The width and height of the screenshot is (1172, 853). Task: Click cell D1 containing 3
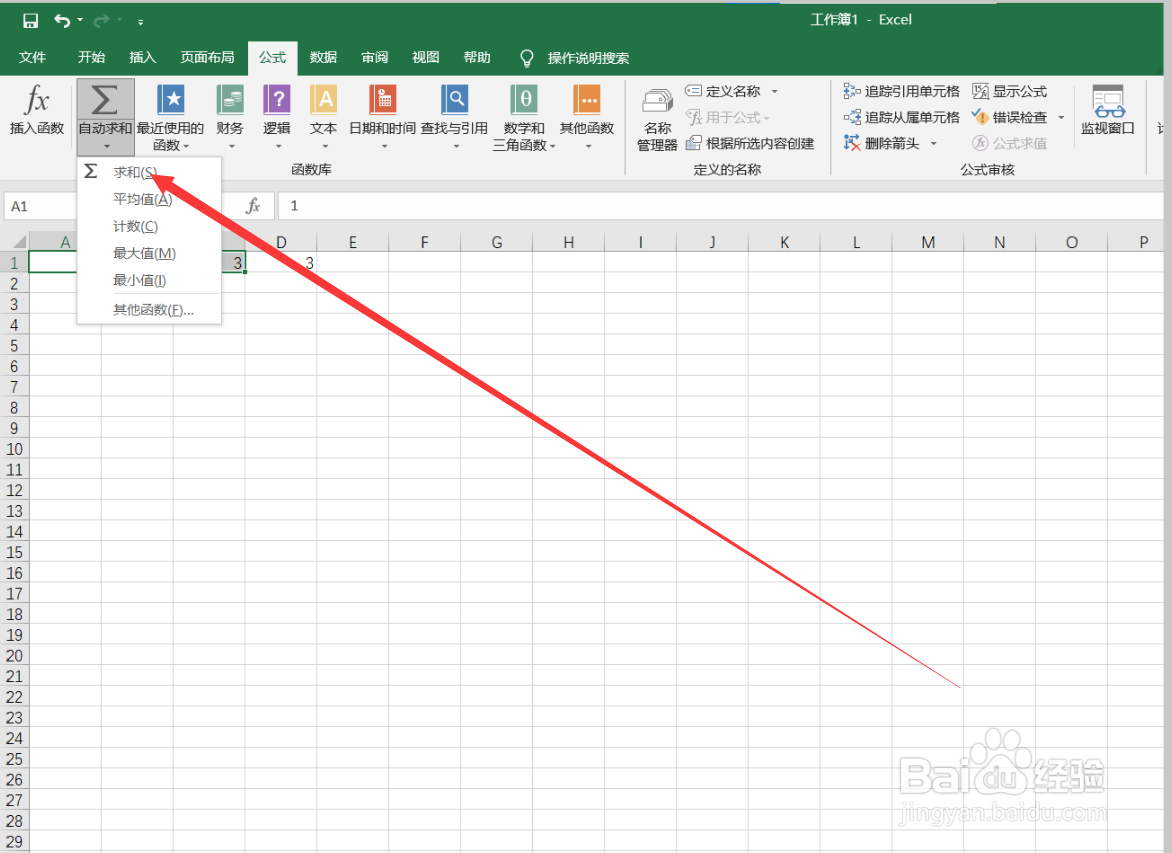click(x=281, y=262)
